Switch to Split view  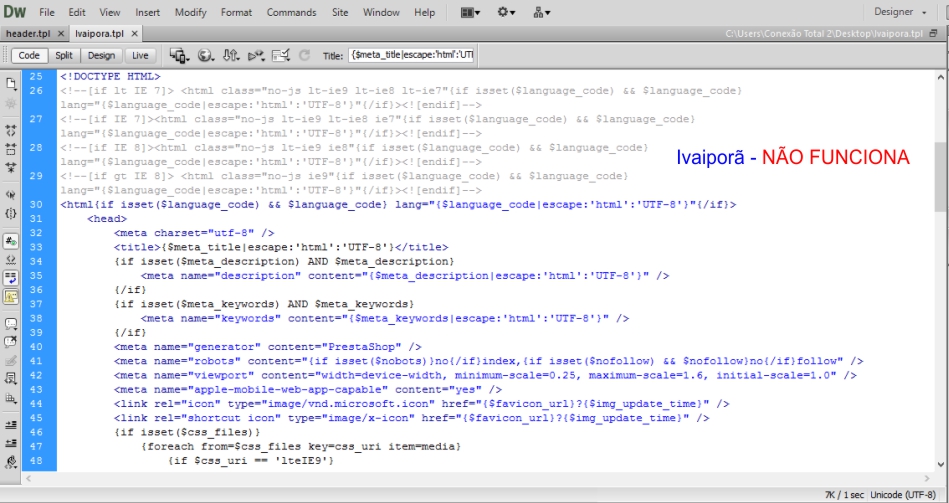[64, 55]
